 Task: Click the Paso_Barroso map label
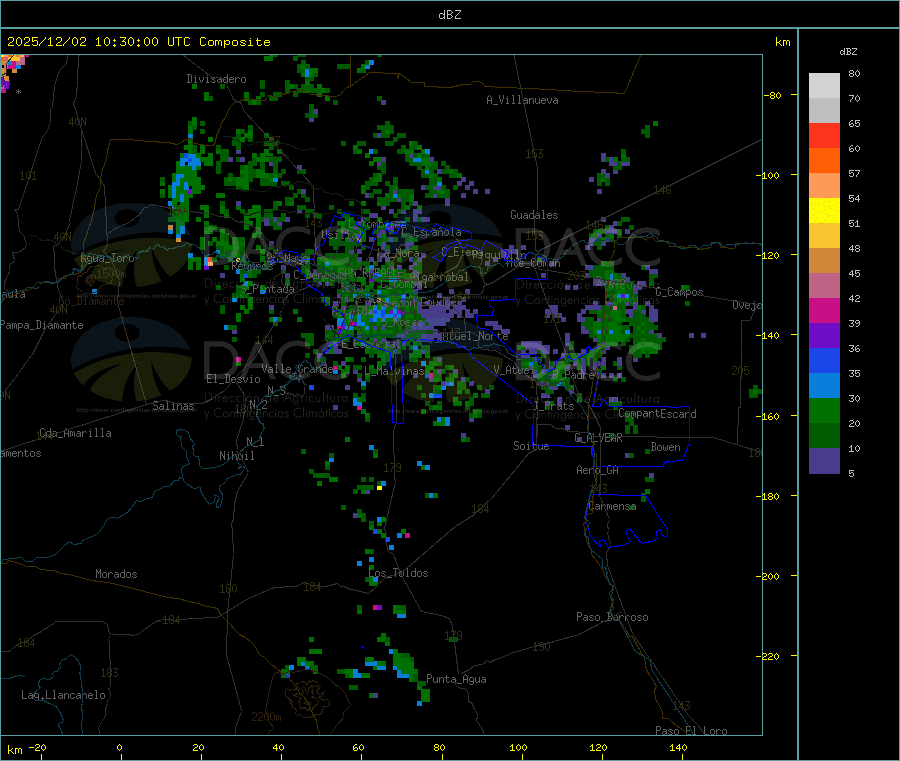tap(612, 617)
